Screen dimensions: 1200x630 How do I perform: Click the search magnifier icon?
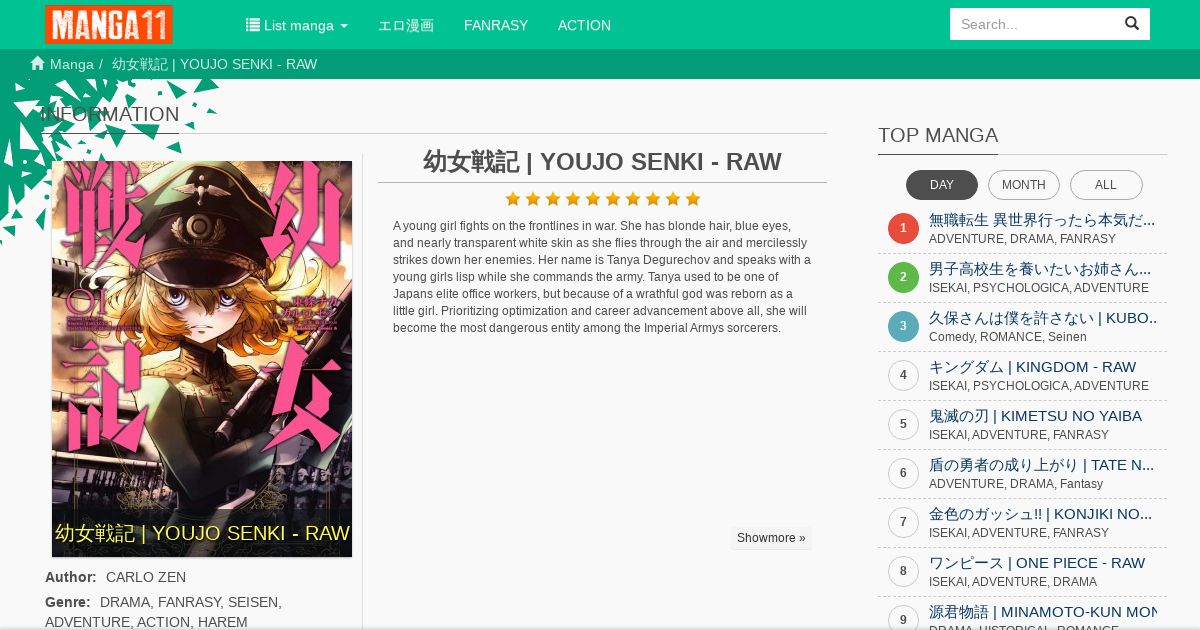(1132, 24)
